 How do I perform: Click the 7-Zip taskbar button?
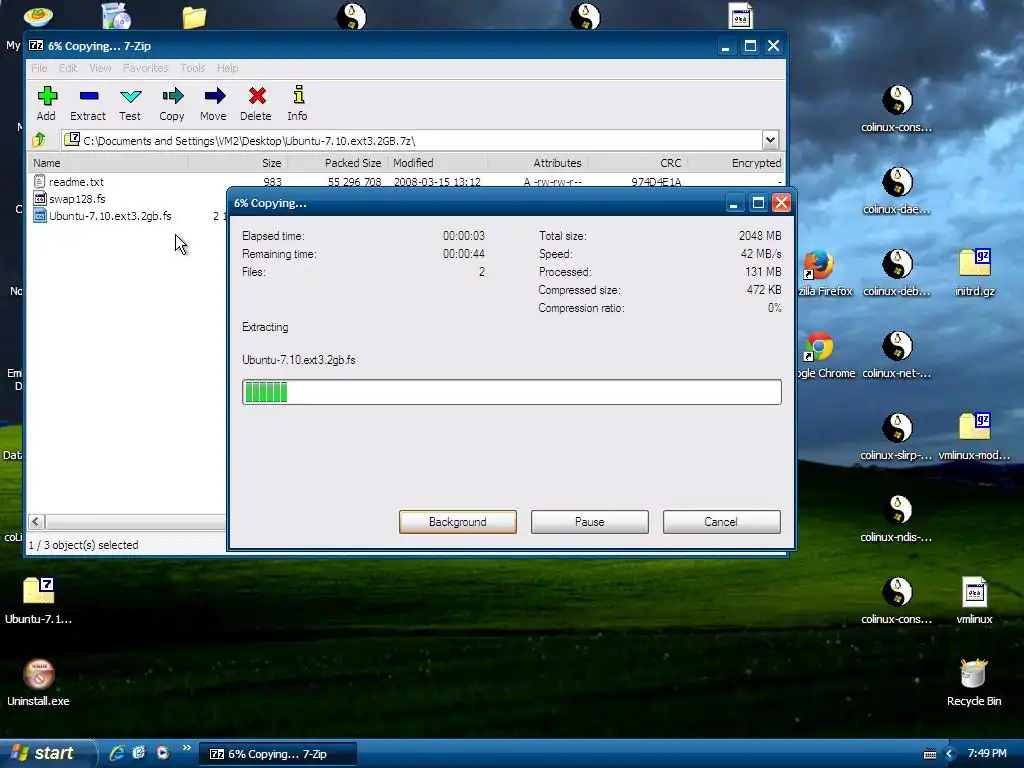point(278,754)
